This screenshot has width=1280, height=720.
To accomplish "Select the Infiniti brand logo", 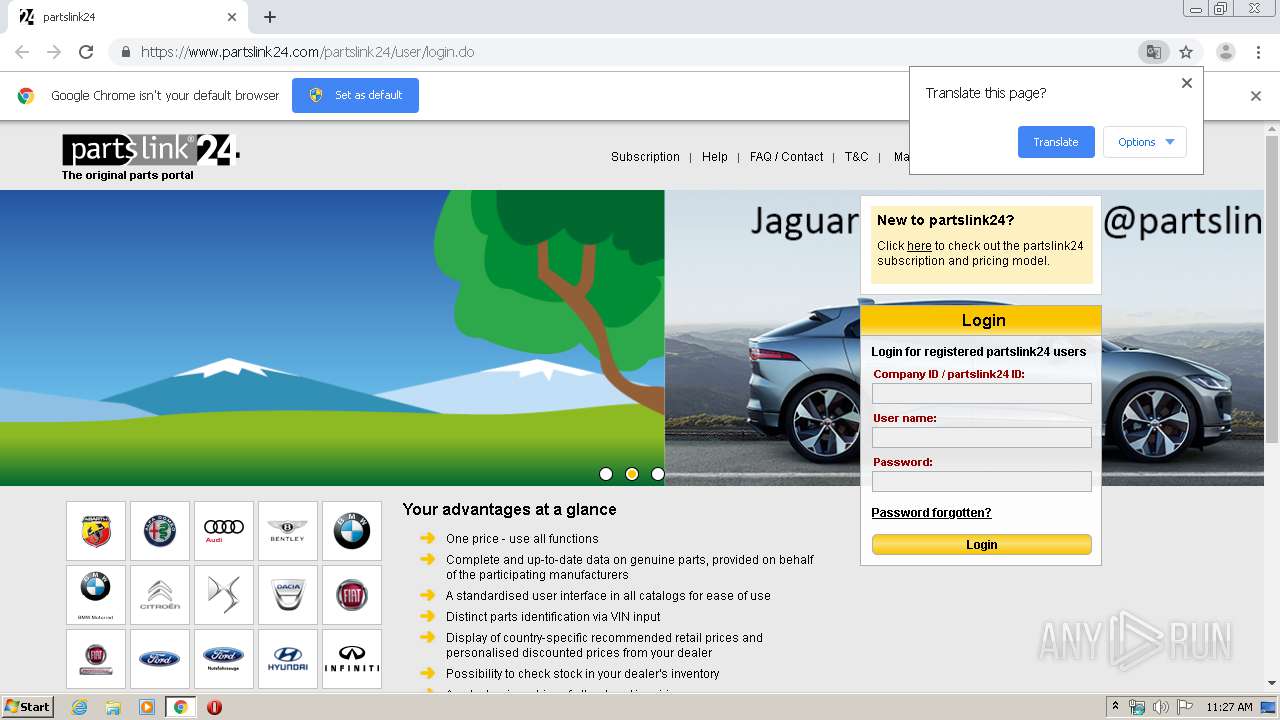I will (352, 659).
